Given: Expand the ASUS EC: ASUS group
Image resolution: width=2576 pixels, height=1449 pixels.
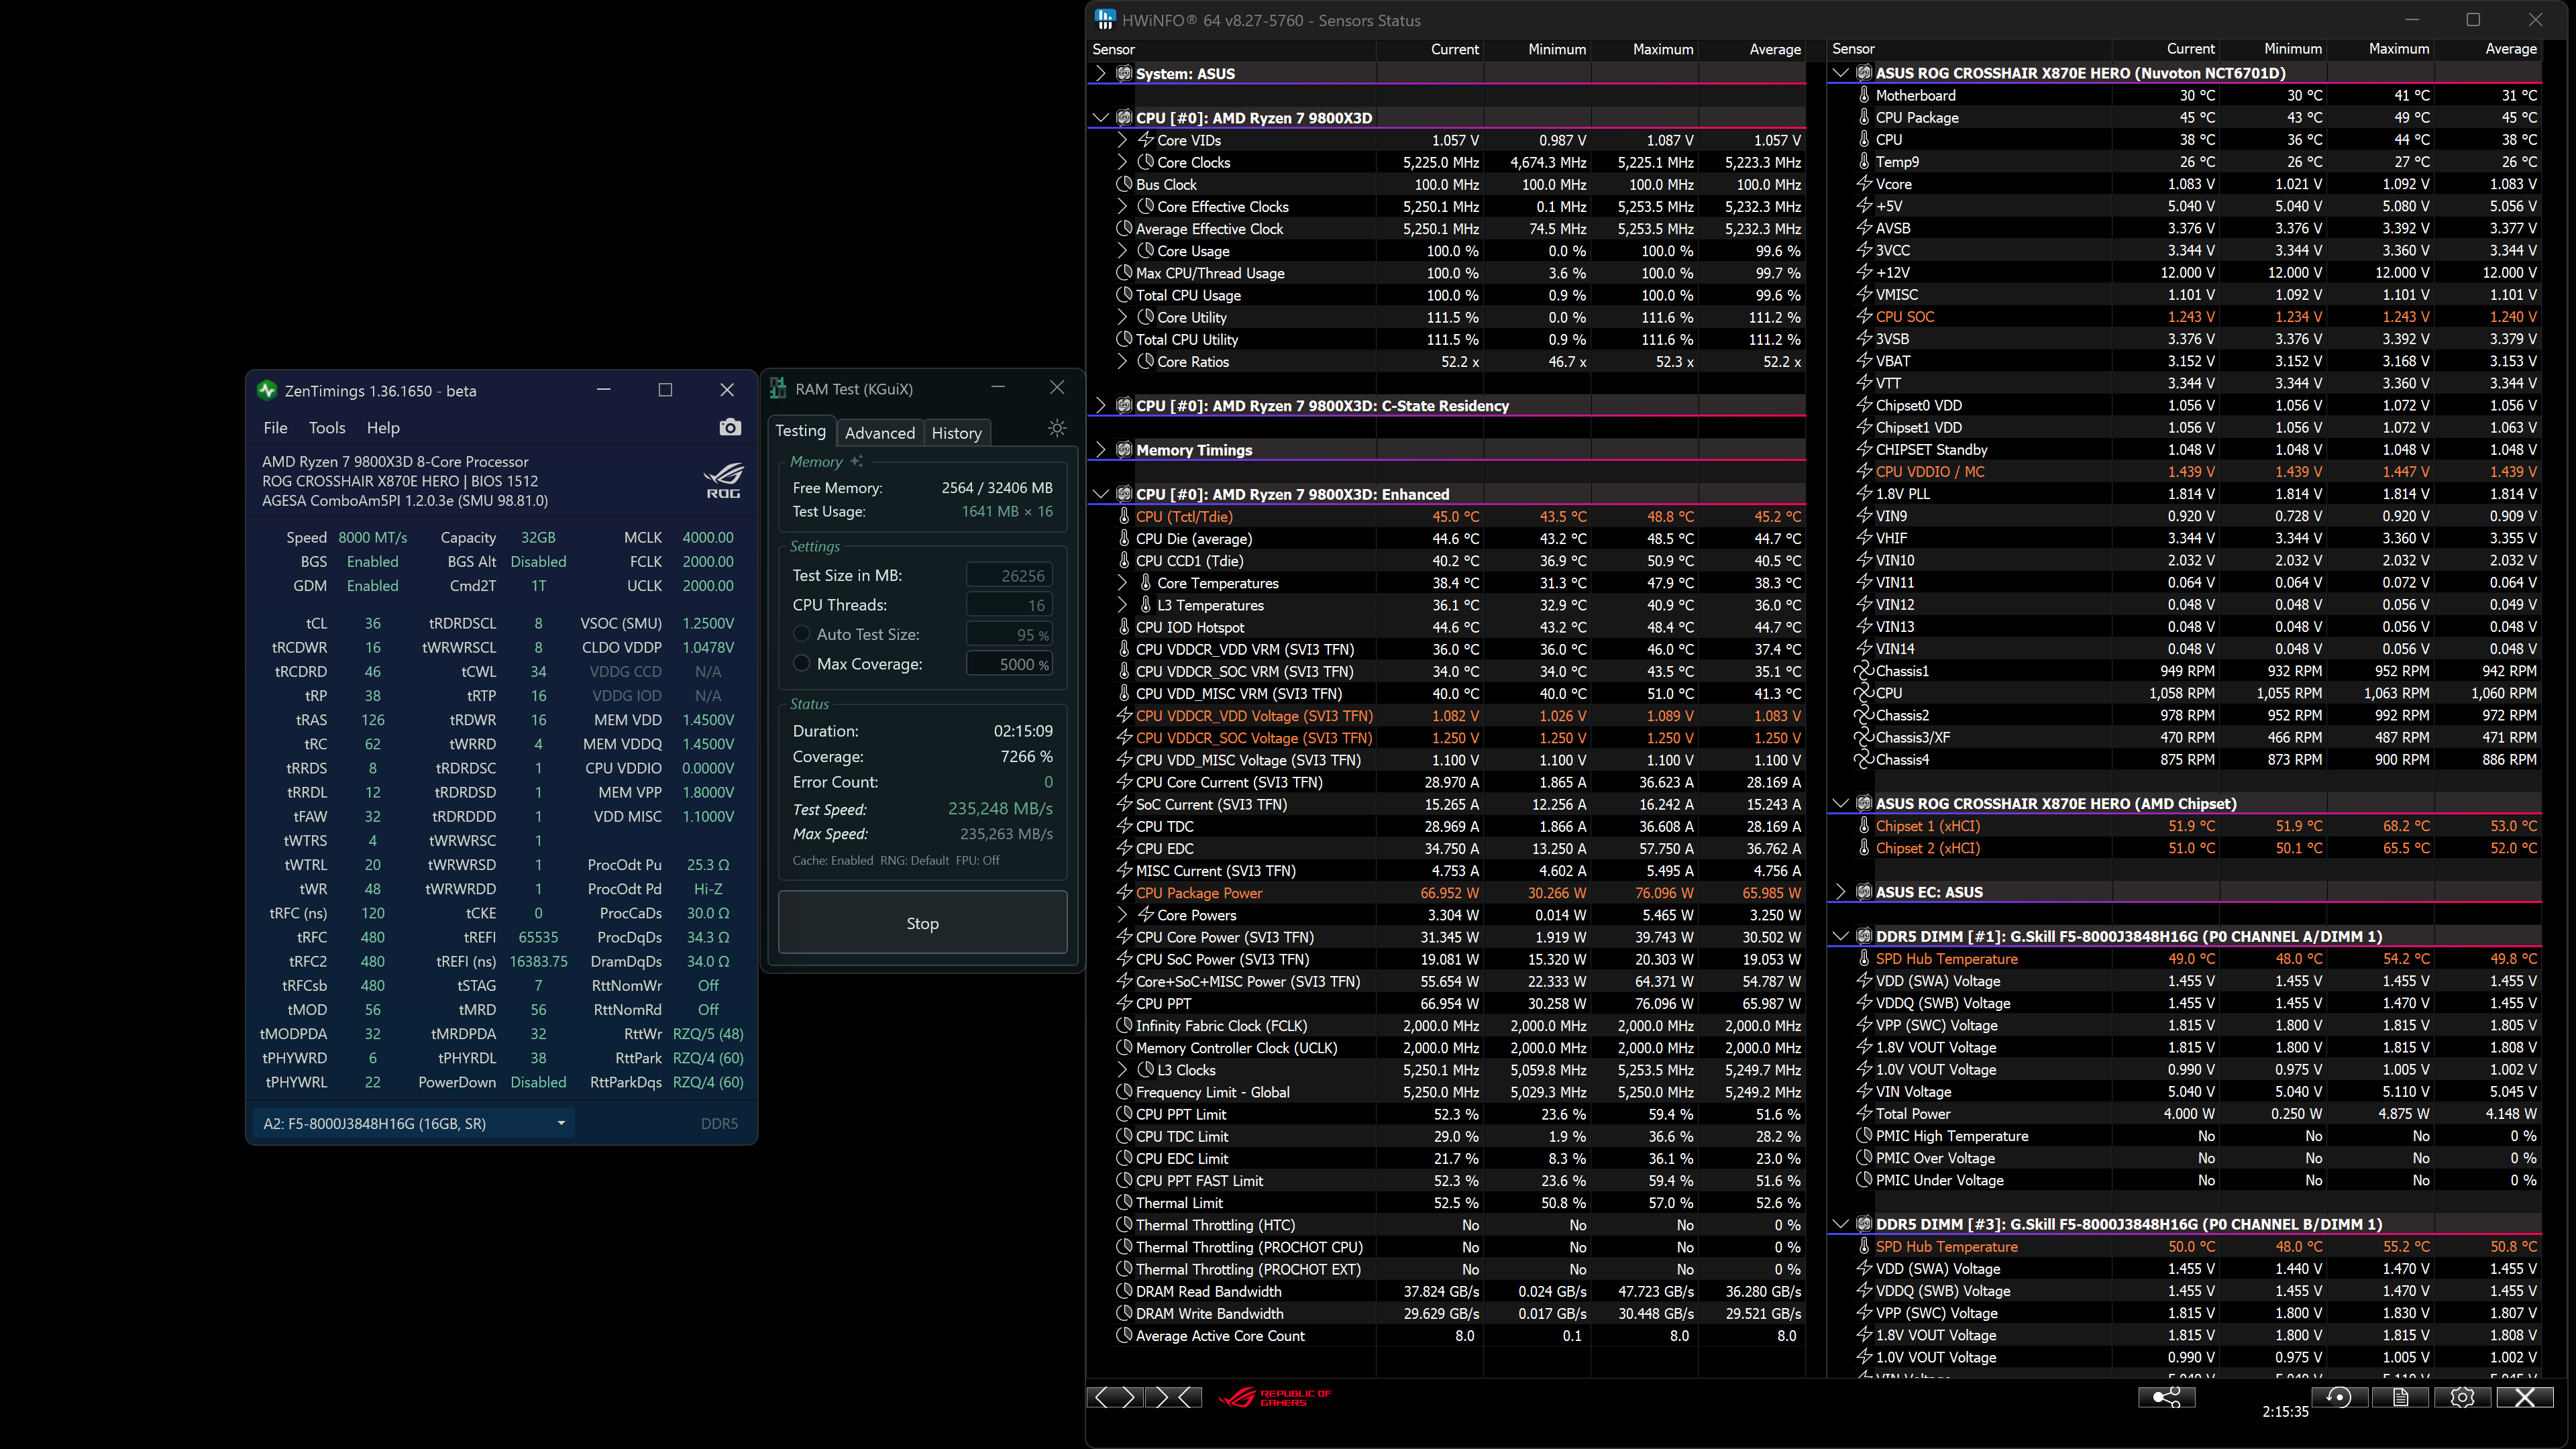Looking at the screenshot, I should coord(1841,892).
